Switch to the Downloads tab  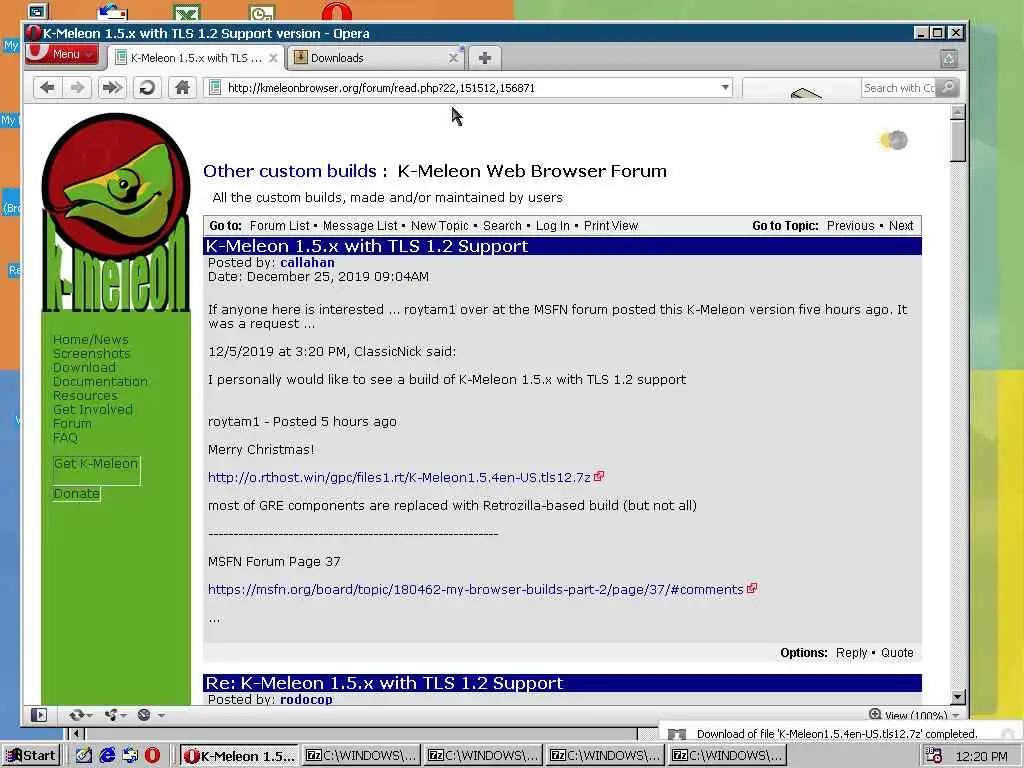[376, 58]
